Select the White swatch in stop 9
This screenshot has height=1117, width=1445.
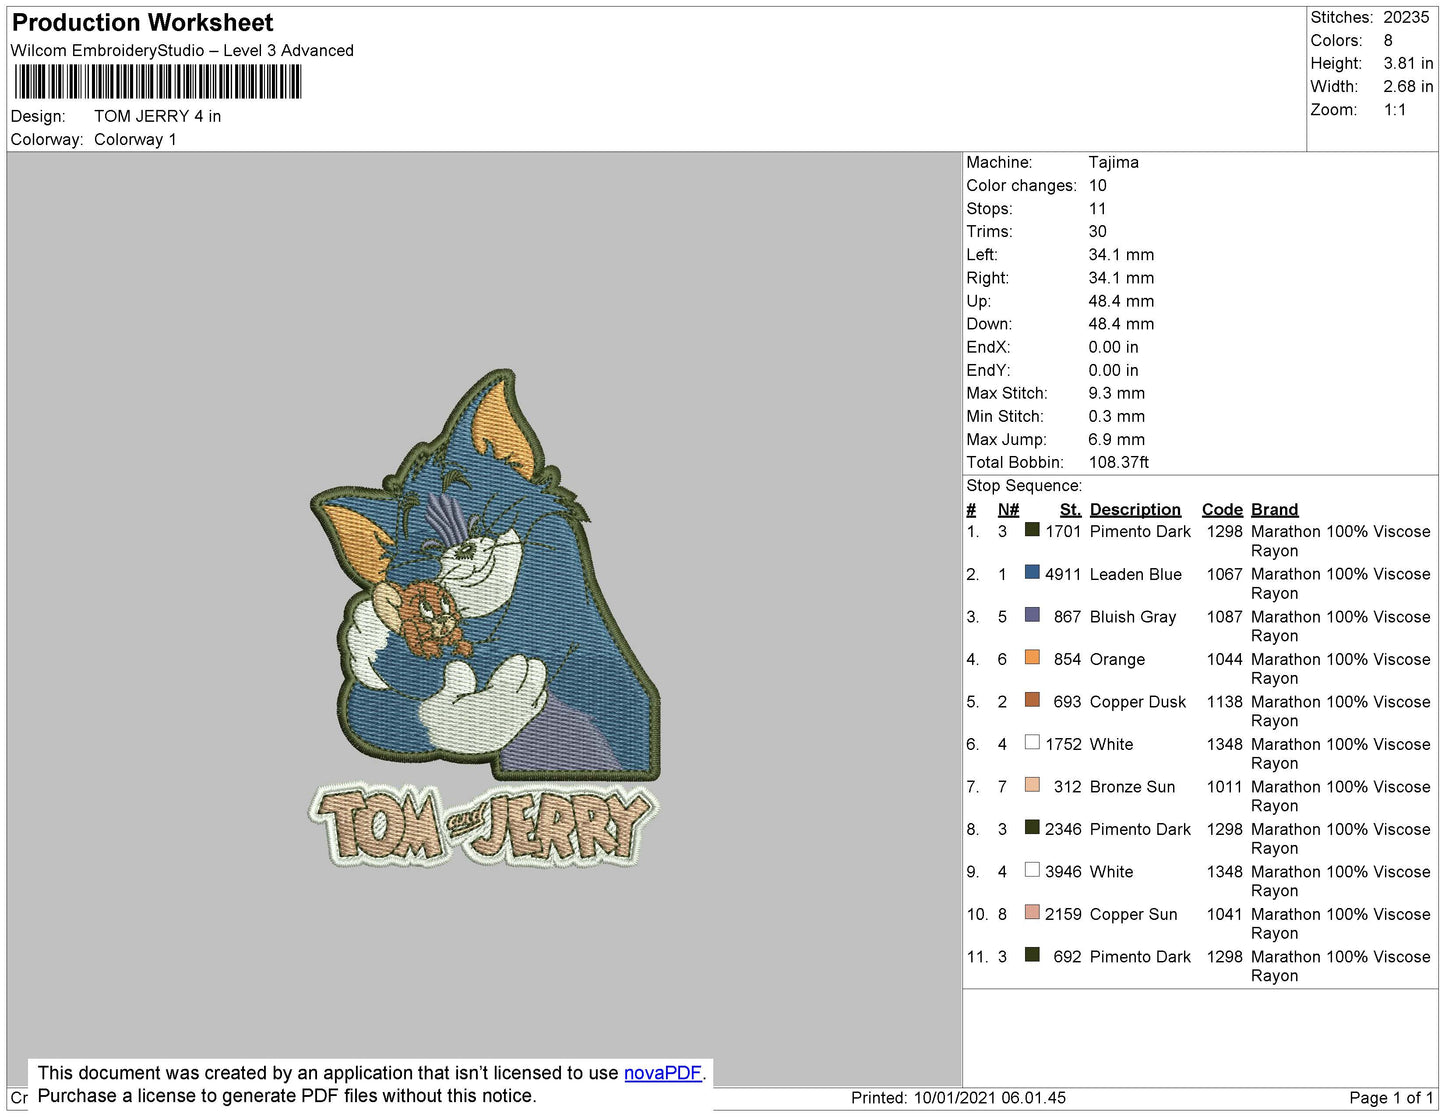click(1032, 870)
